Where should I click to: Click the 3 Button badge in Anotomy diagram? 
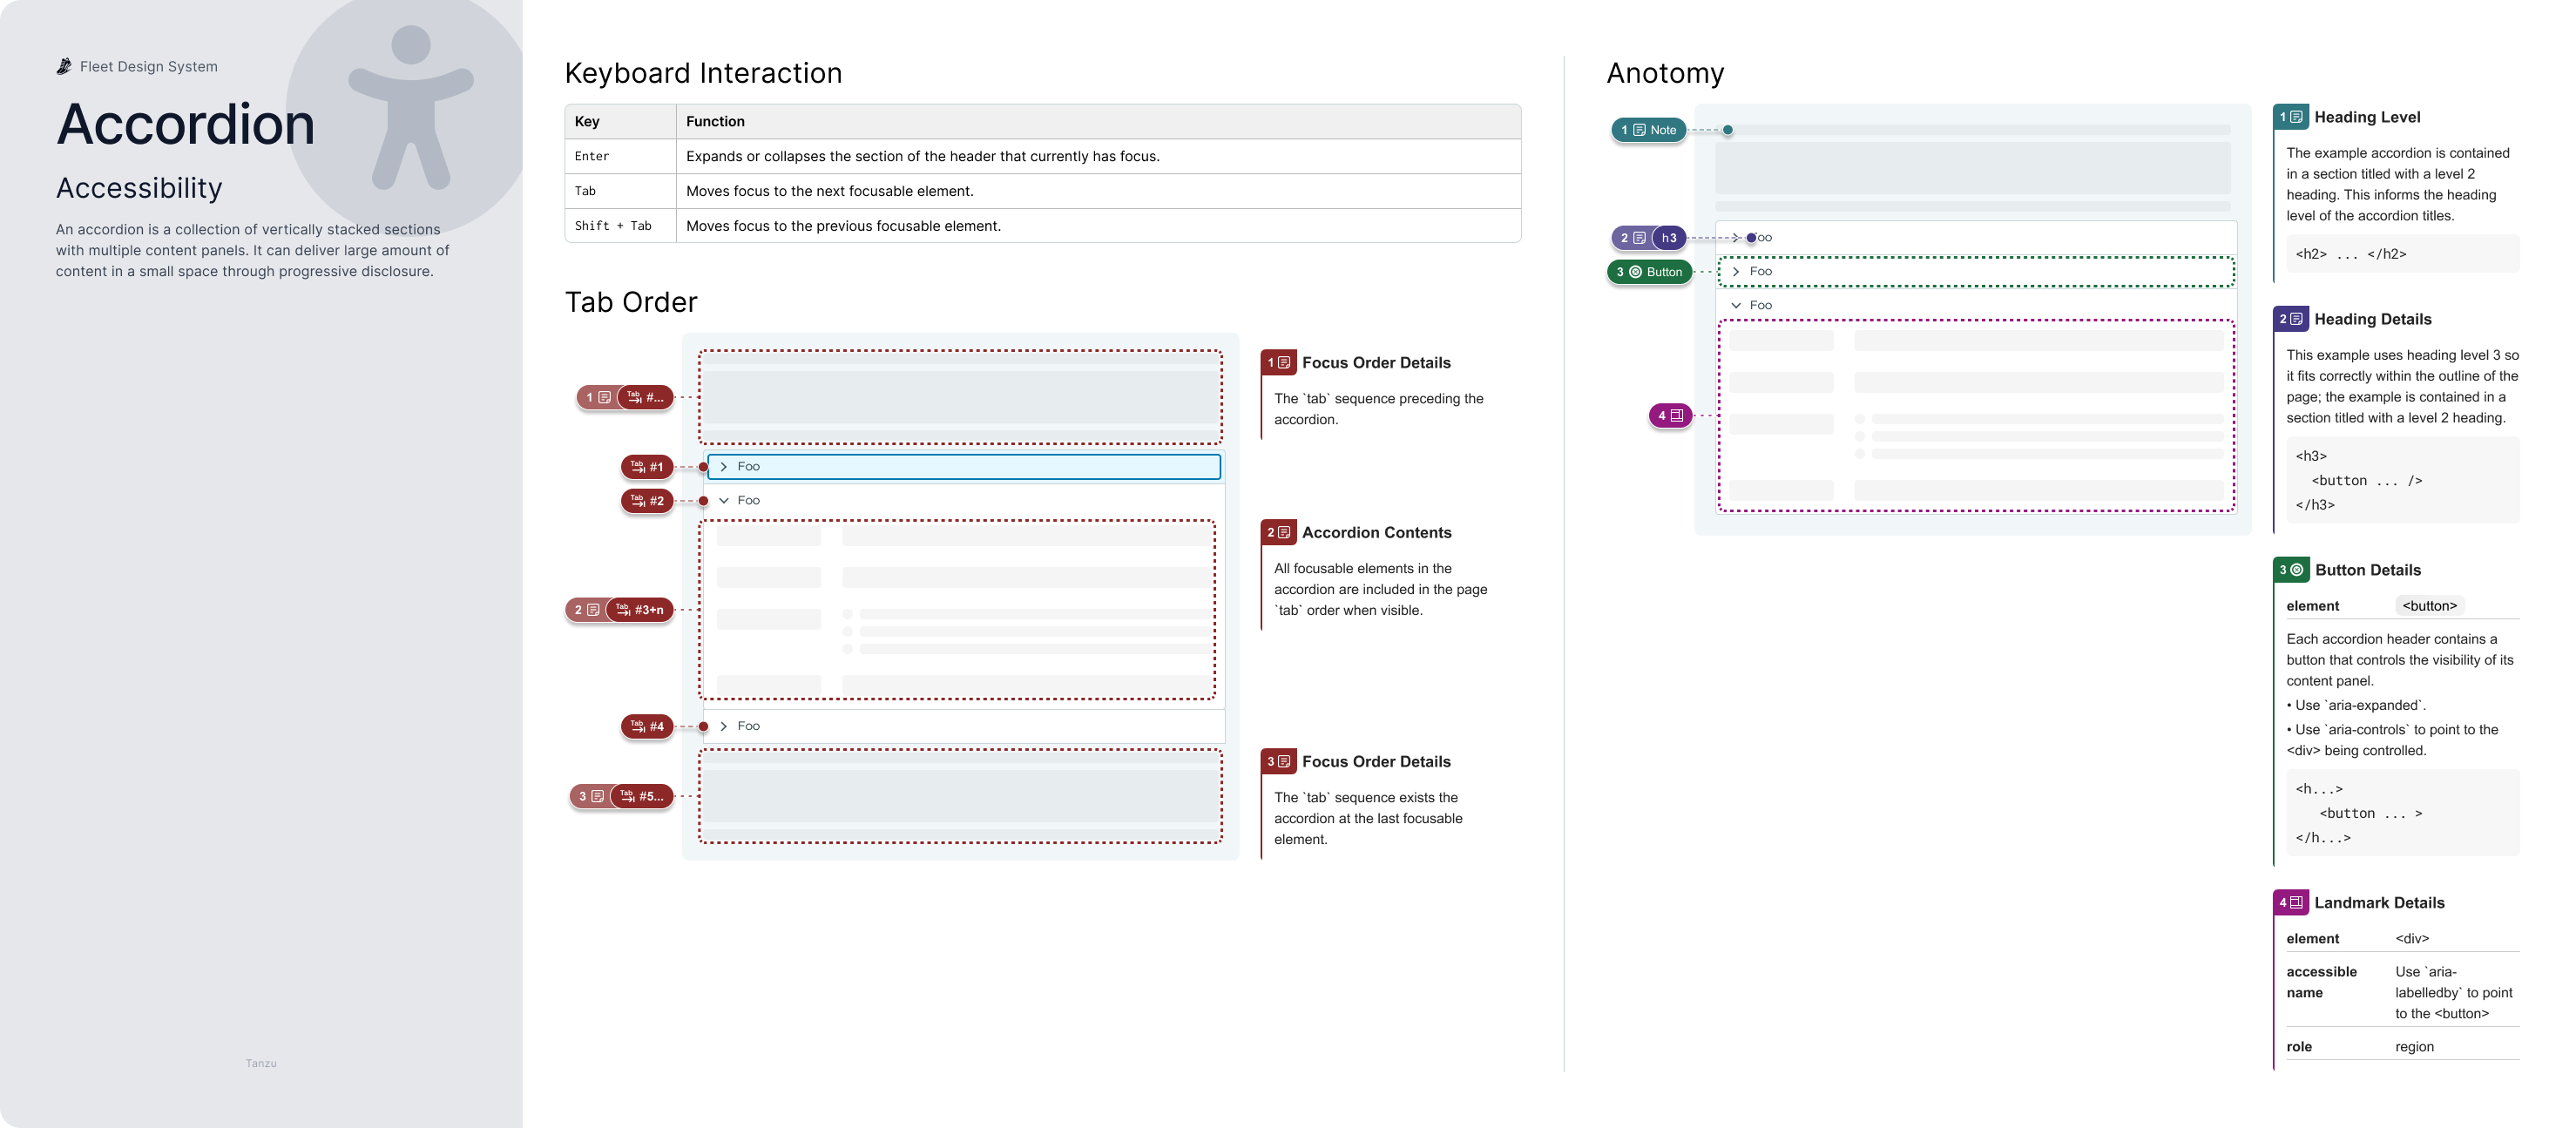pos(1650,272)
